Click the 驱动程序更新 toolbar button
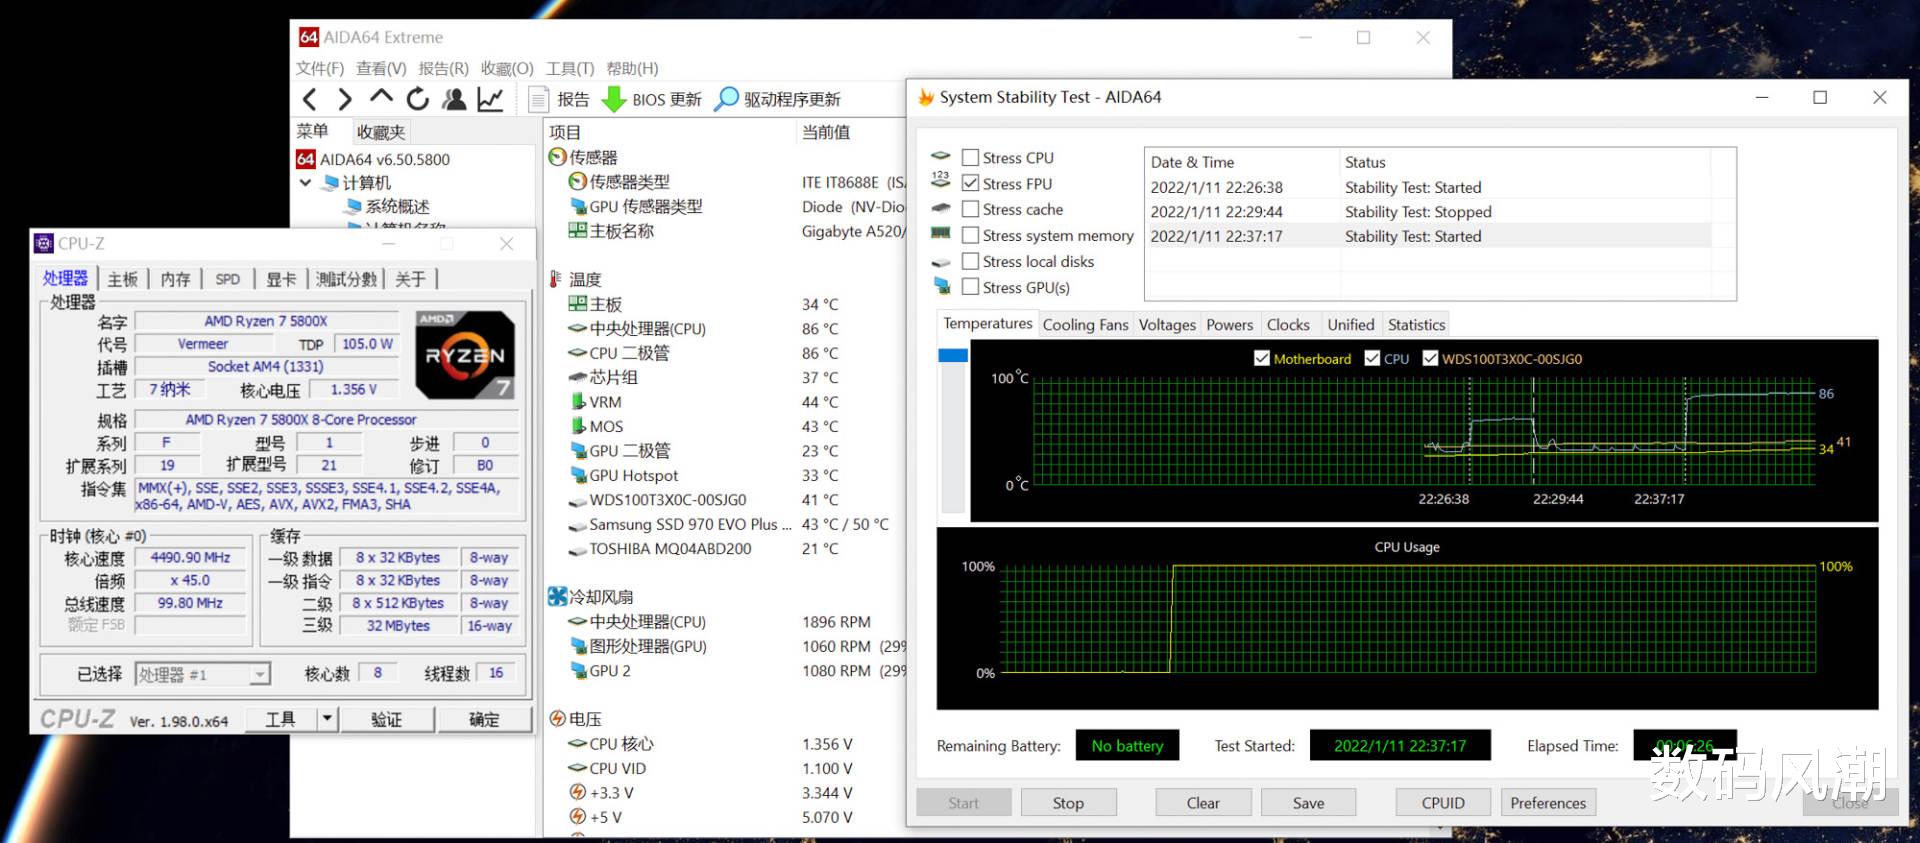Image resolution: width=1920 pixels, height=843 pixels. (x=778, y=99)
